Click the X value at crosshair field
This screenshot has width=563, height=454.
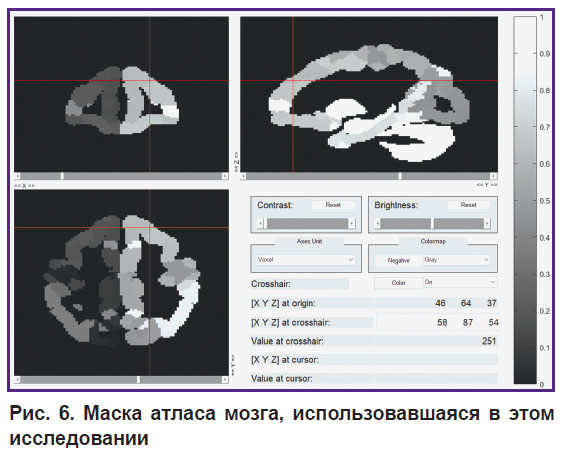[442, 323]
